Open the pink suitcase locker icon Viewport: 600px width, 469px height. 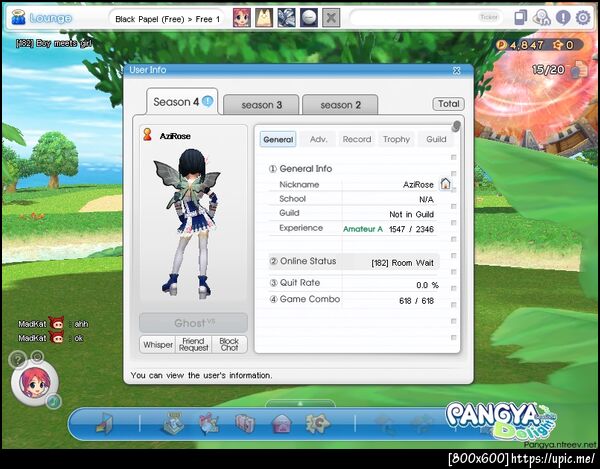point(245,423)
